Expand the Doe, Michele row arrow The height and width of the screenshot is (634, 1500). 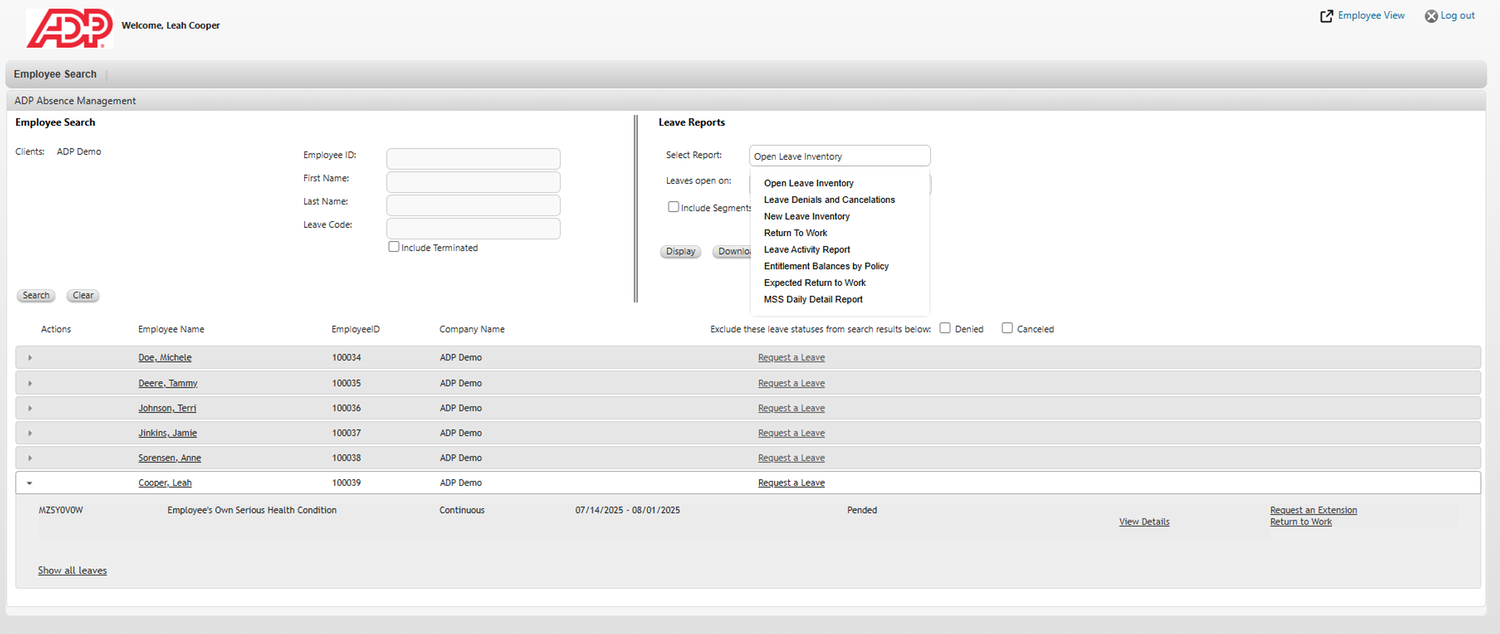coord(30,358)
